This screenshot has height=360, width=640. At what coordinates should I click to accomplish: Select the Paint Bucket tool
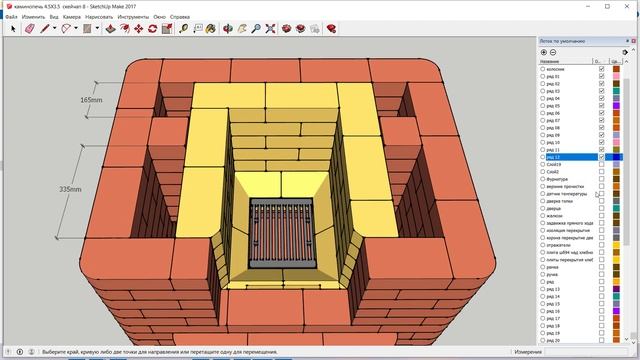coord(211,29)
